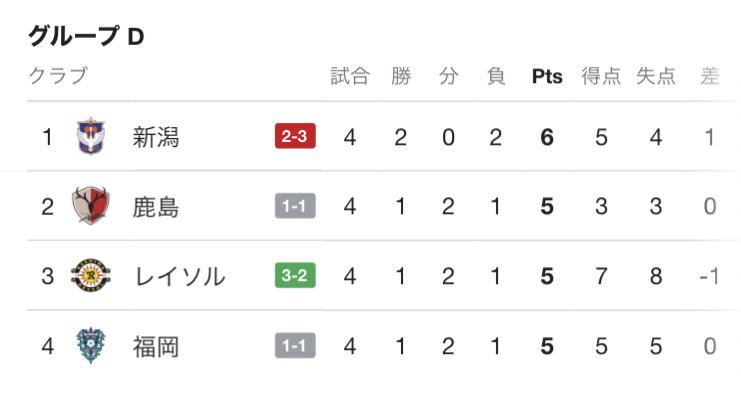Click the Albirex Niigata club crest
This screenshot has height=394, width=741.
91,136
